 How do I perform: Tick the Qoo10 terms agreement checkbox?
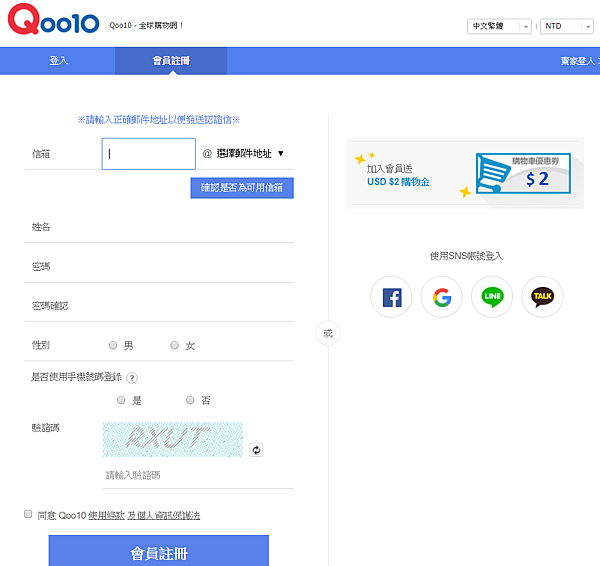tap(28, 514)
